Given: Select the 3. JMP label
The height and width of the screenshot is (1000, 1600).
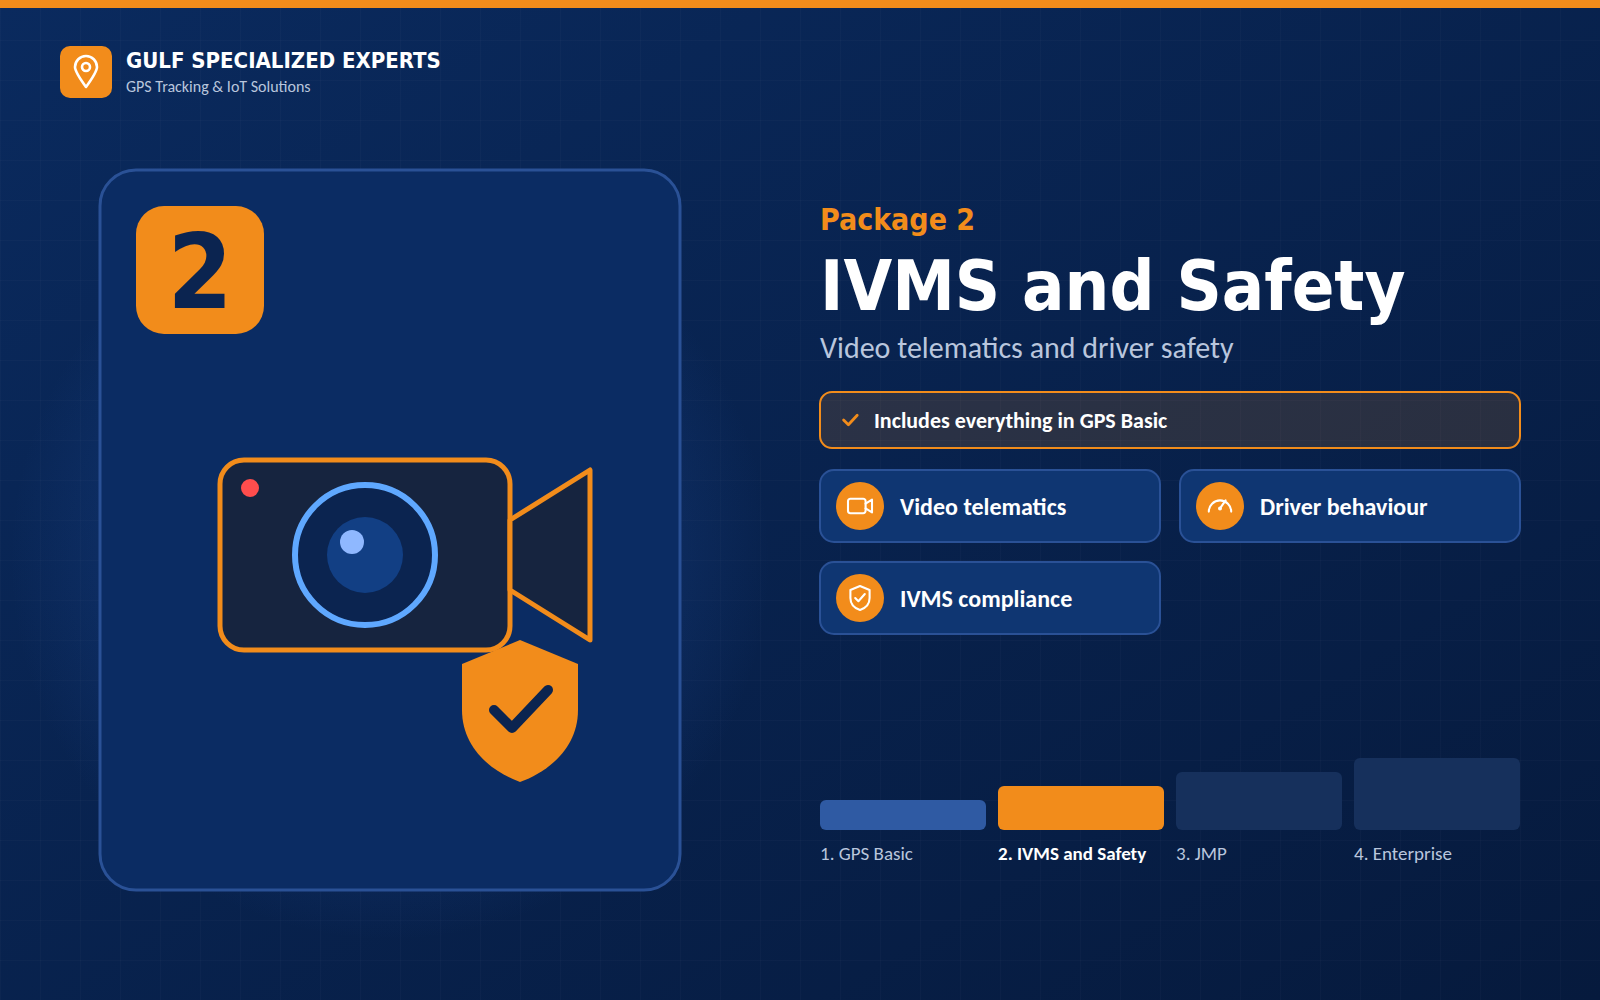Looking at the screenshot, I should pyautogui.click(x=1201, y=854).
